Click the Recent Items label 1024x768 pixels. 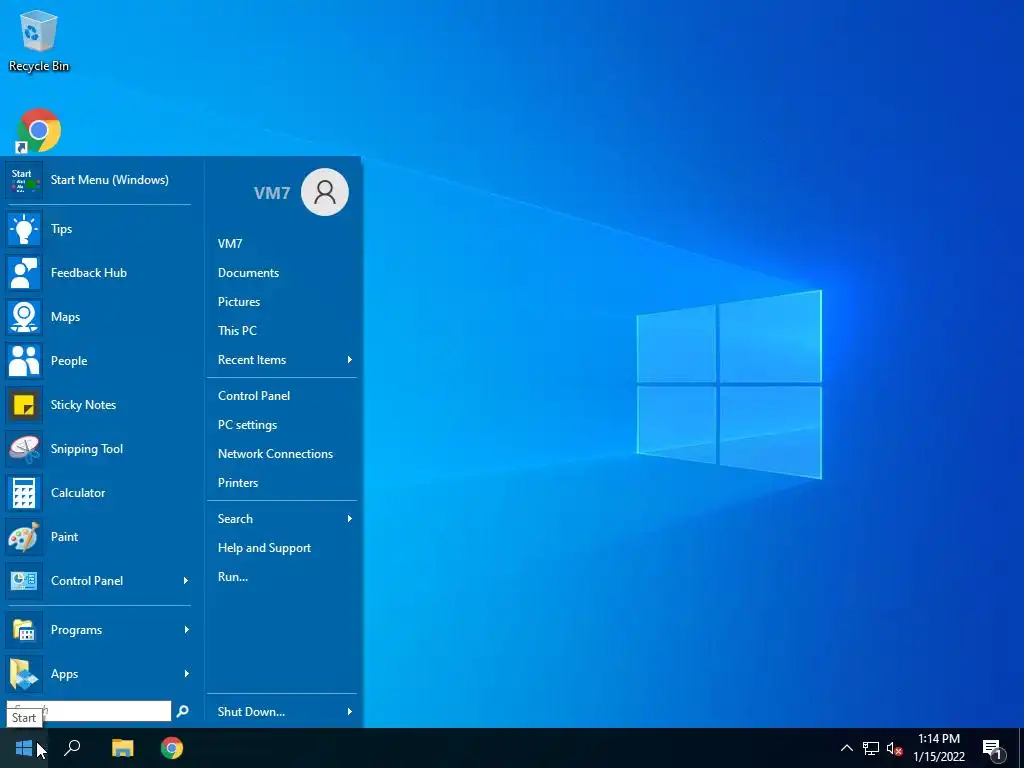252,360
